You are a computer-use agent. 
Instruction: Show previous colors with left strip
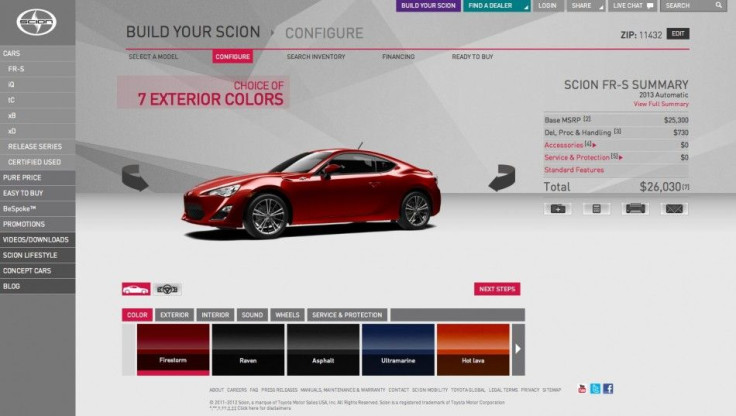click(x=129, y=349)
